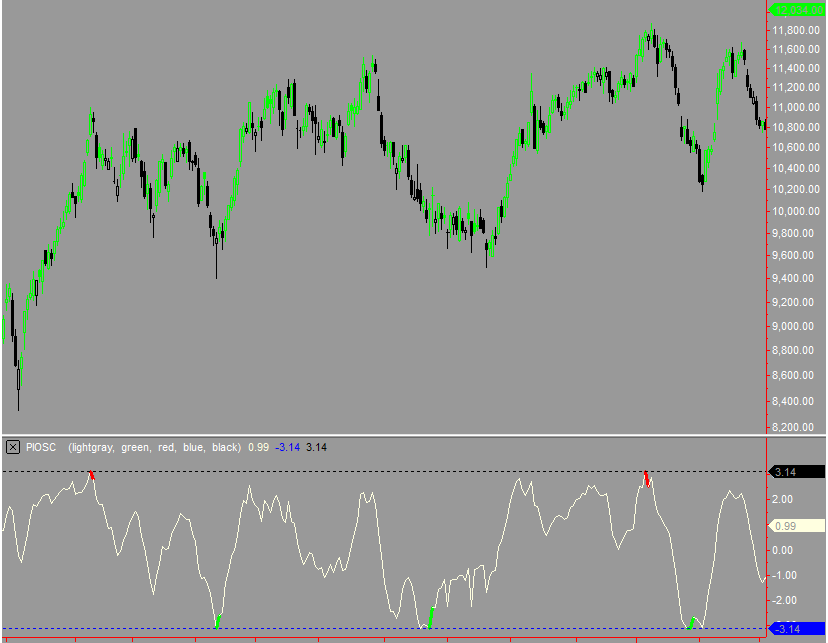
Task: Click the divider between price and oscillator panes
Action: coord(400,435)
